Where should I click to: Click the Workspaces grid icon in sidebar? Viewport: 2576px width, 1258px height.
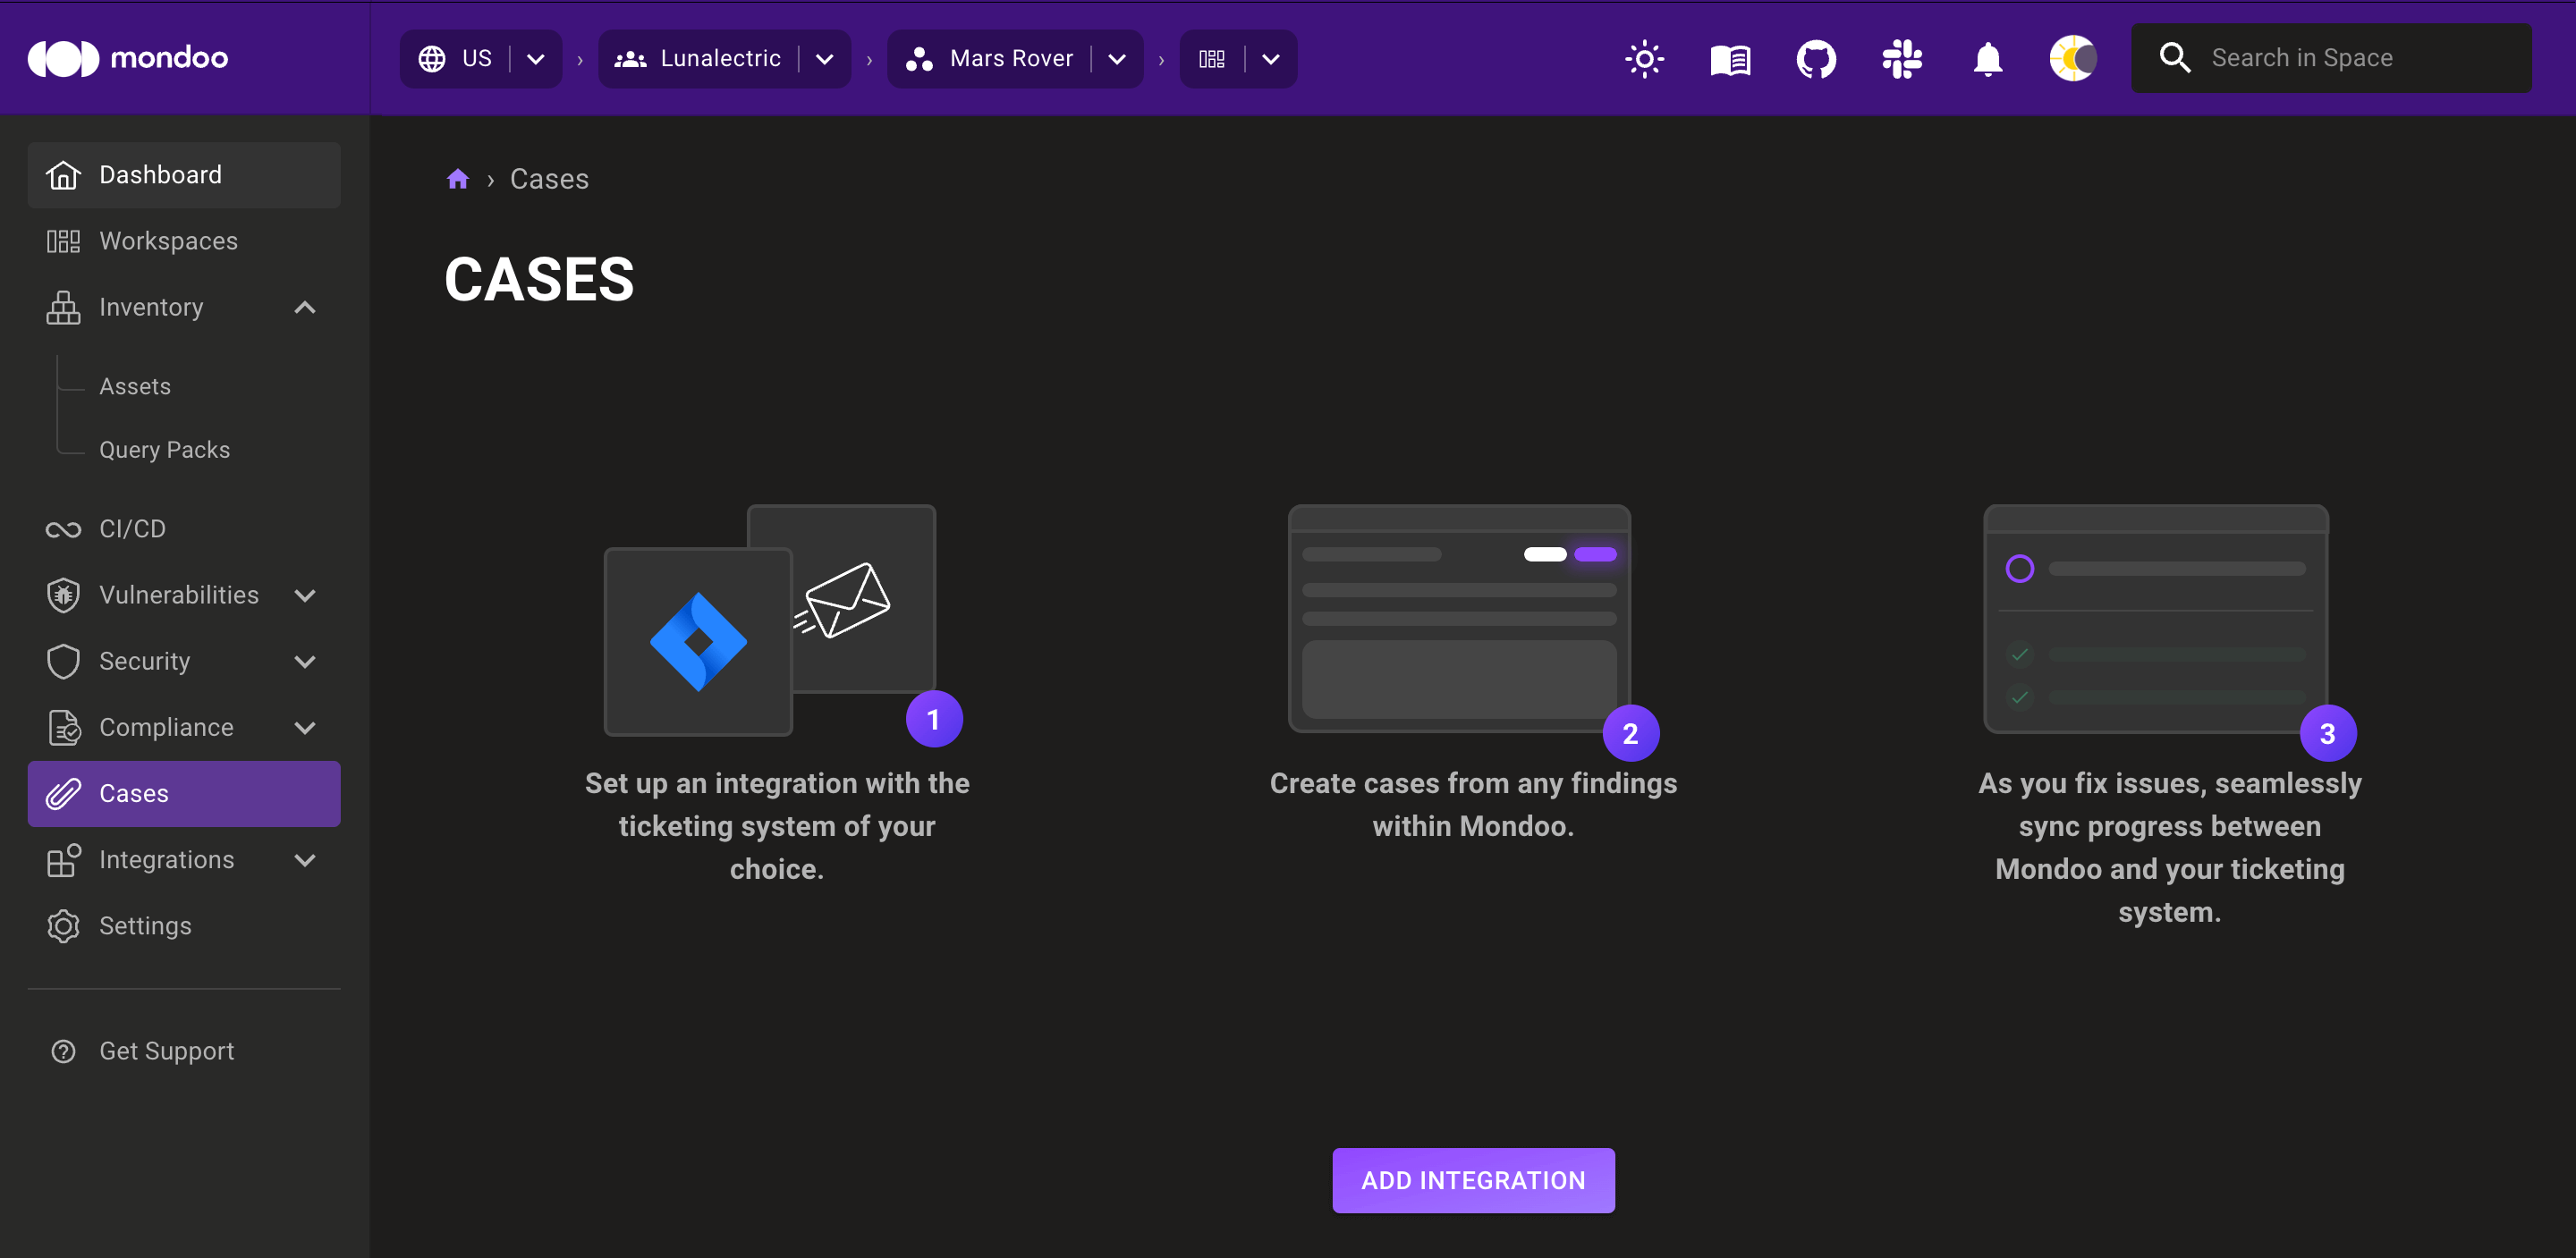[x=63, y=241]
